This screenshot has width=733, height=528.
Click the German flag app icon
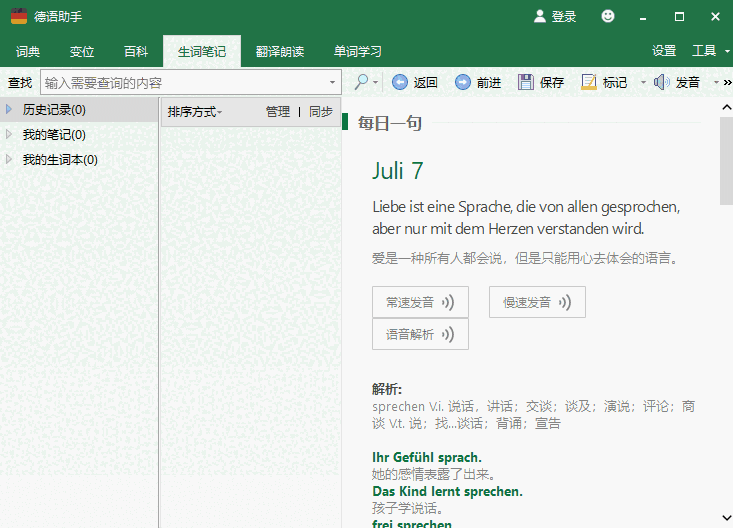click(x=19, y=16)
